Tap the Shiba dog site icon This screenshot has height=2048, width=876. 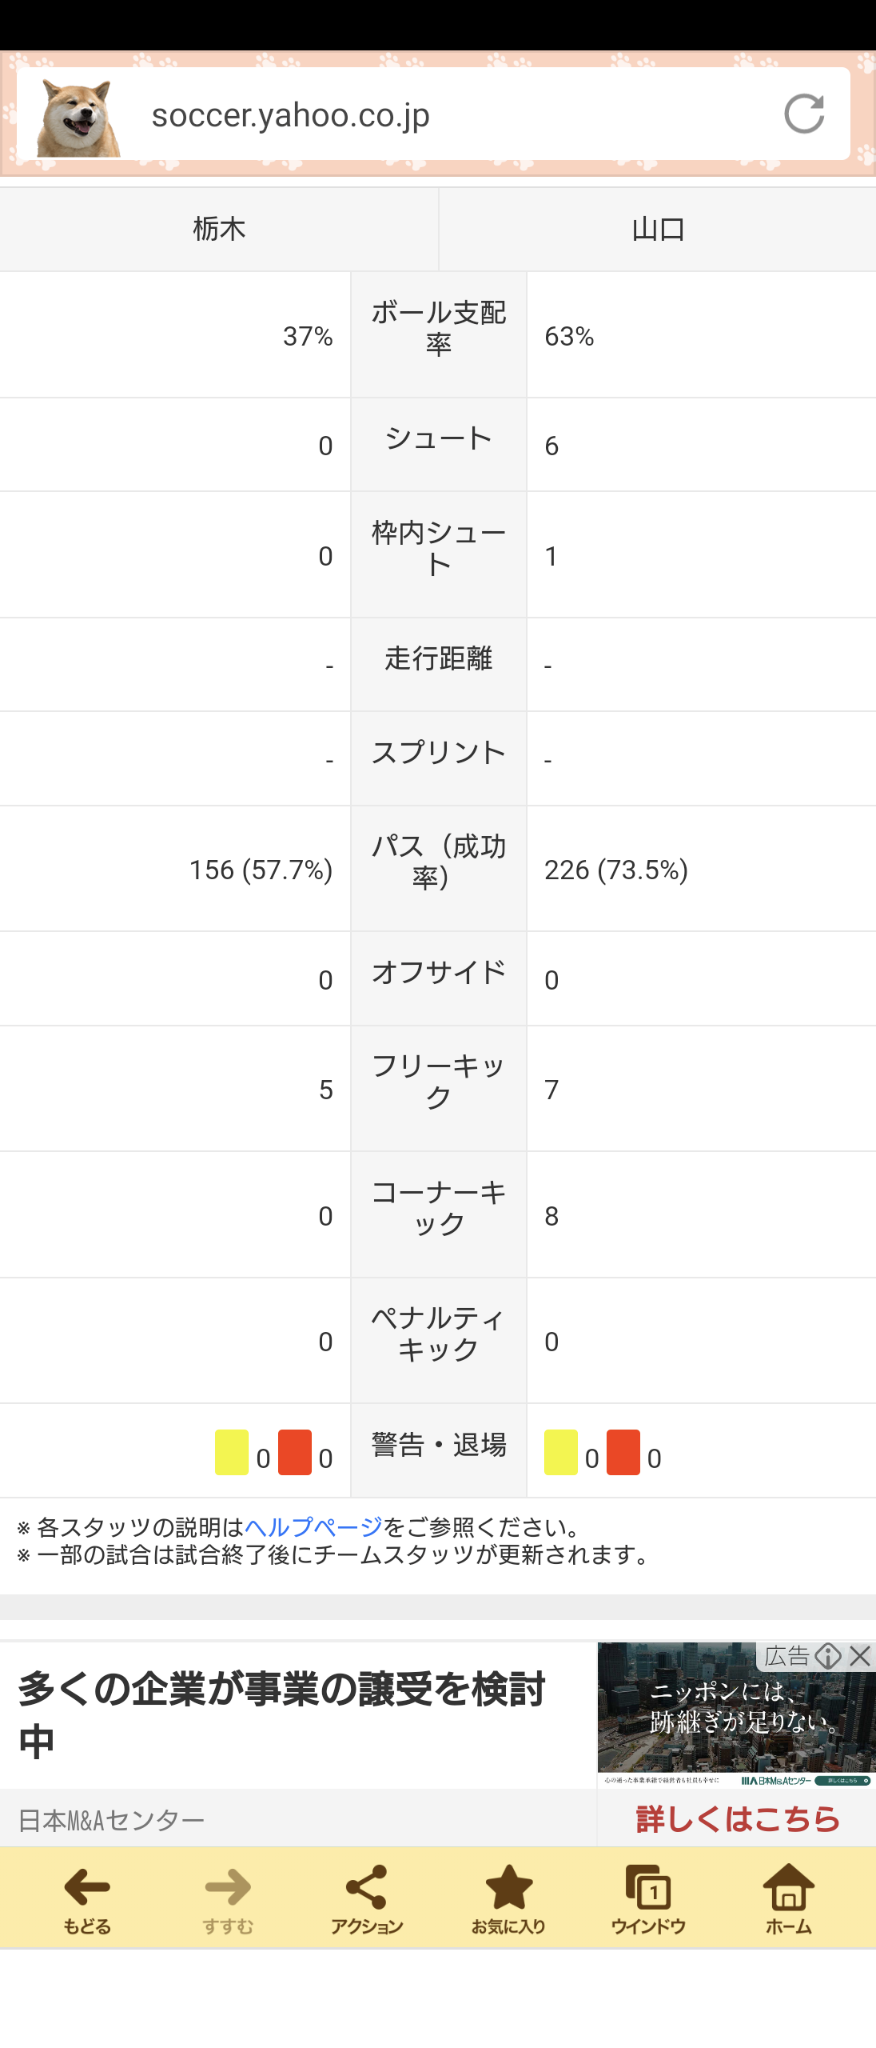pyautogui.click(x=77, y=116)
